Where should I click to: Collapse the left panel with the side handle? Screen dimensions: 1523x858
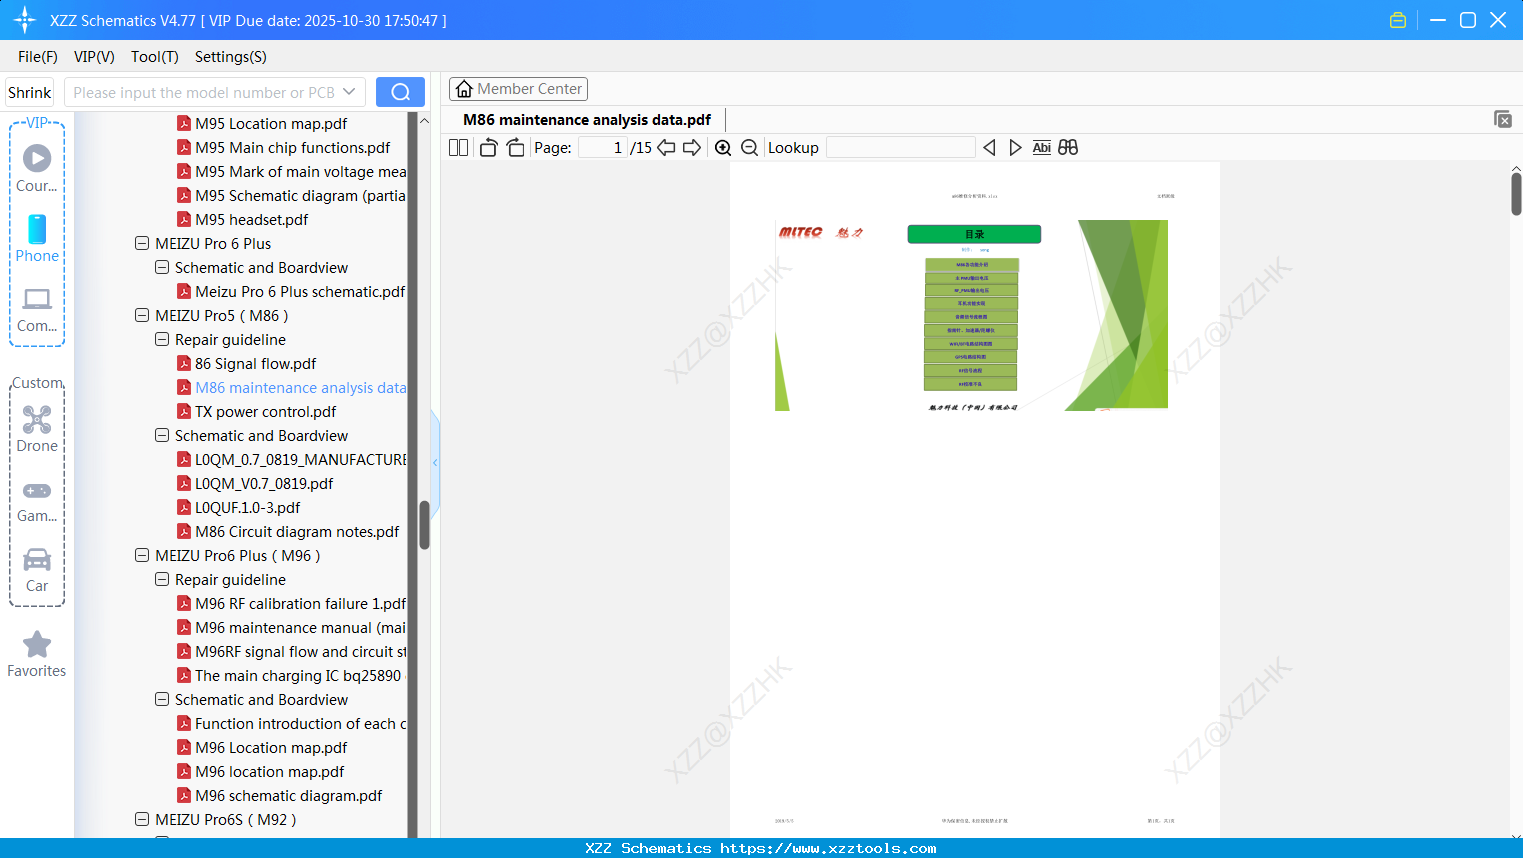coord(435,462)
